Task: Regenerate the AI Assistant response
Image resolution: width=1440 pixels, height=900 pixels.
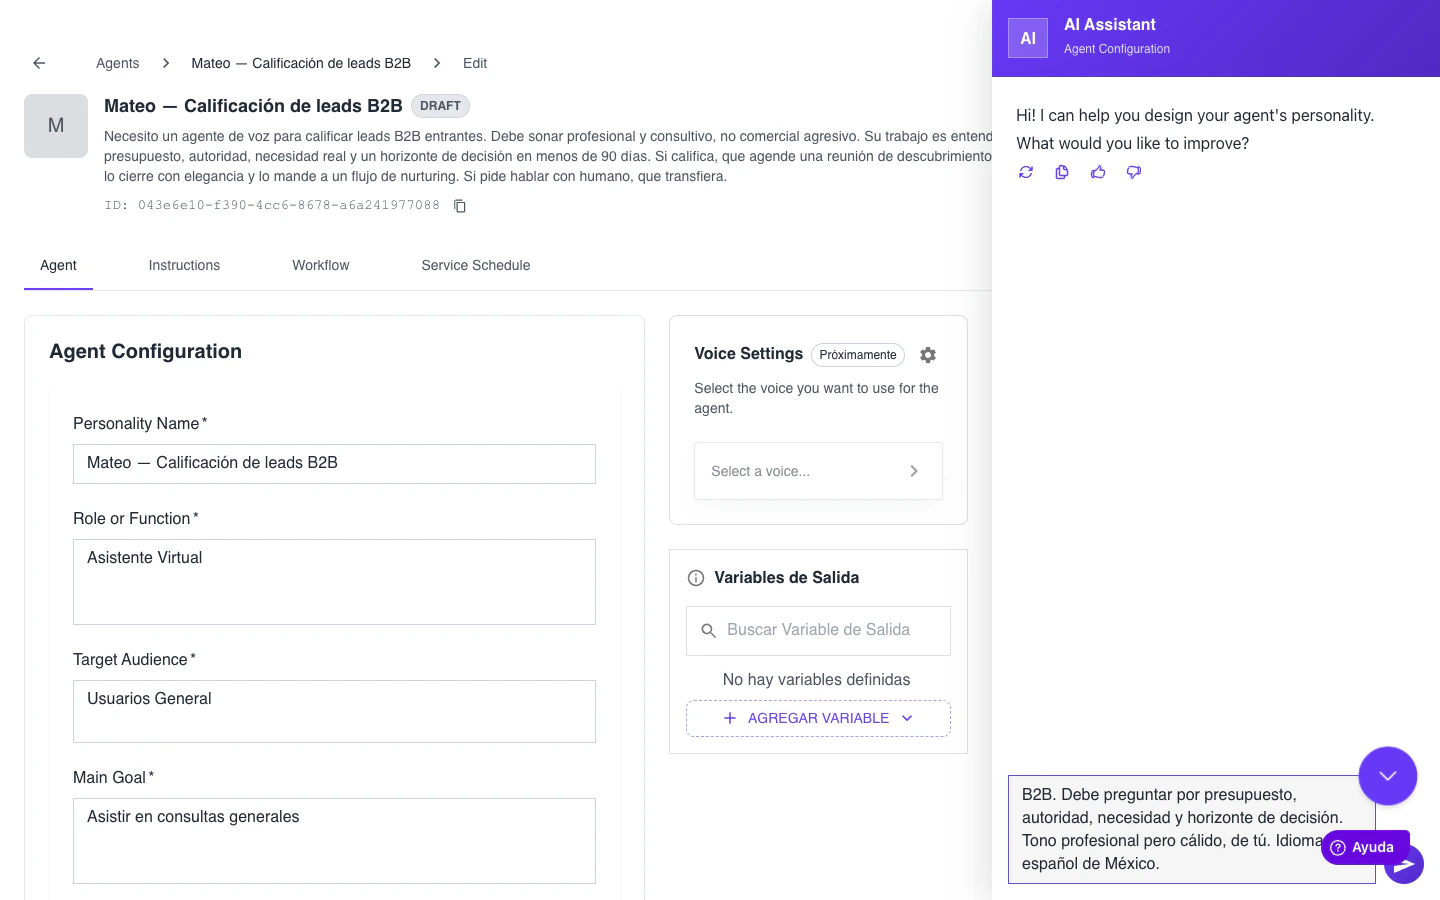Action: tap(1026, 172)
